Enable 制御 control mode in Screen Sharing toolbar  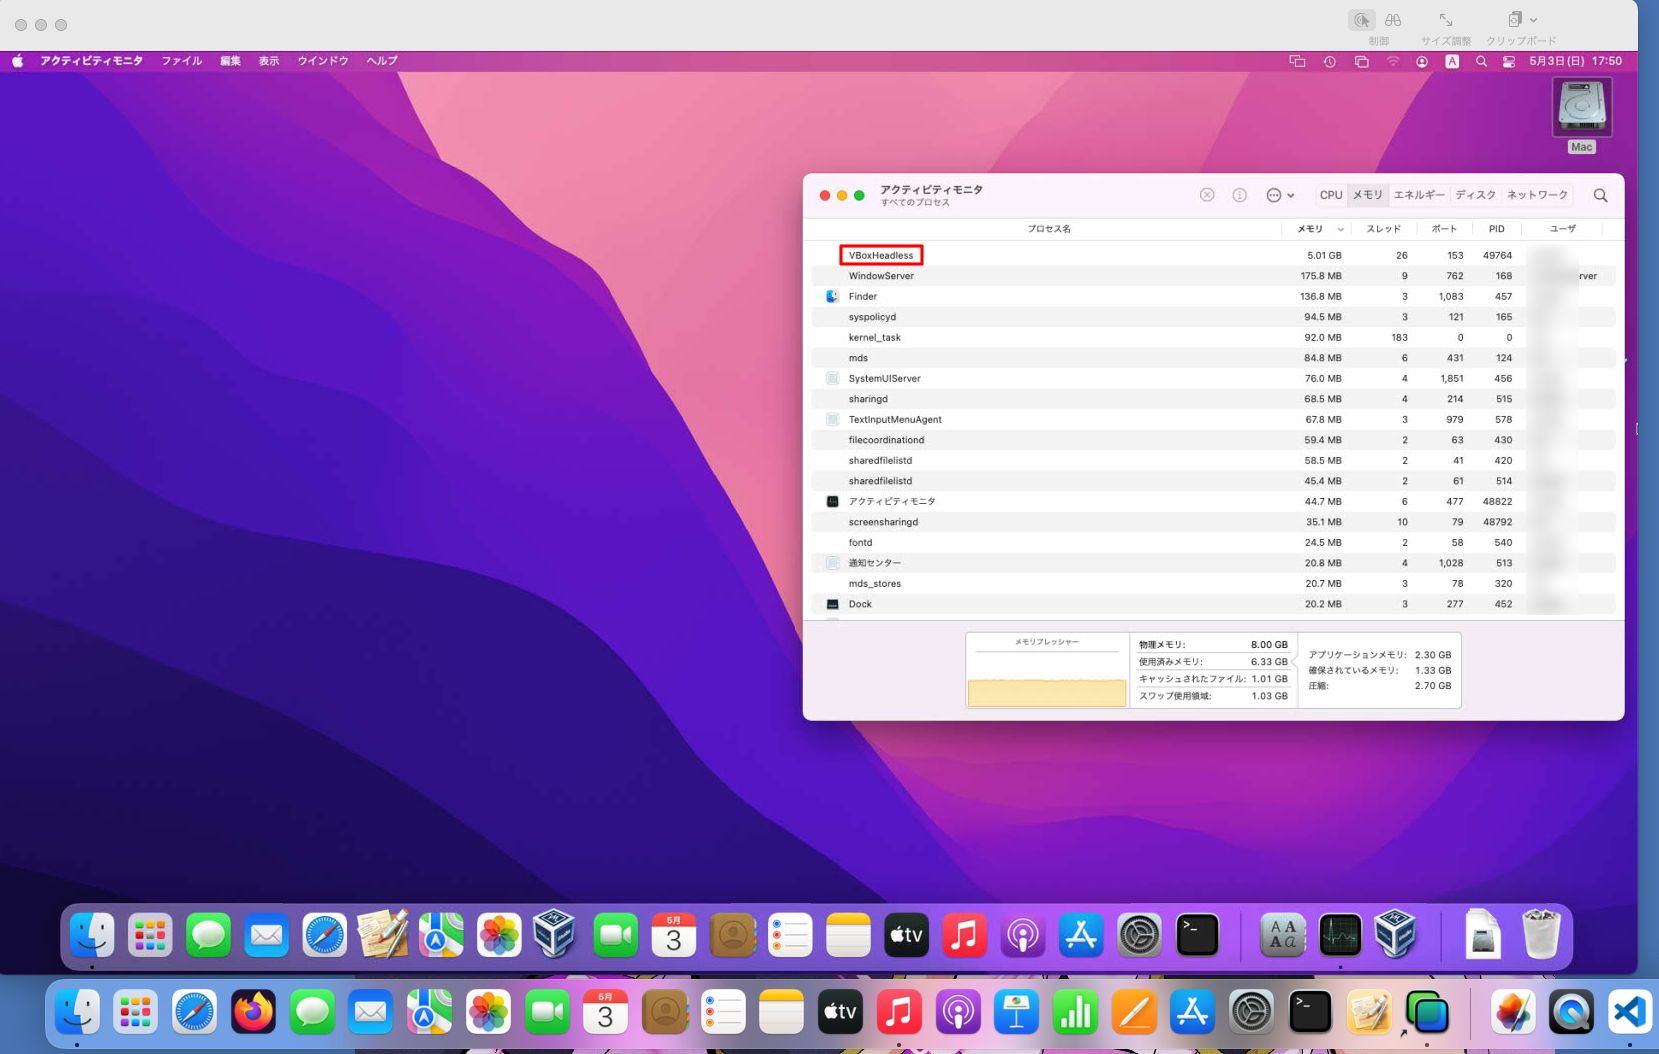pos(1362,20)
